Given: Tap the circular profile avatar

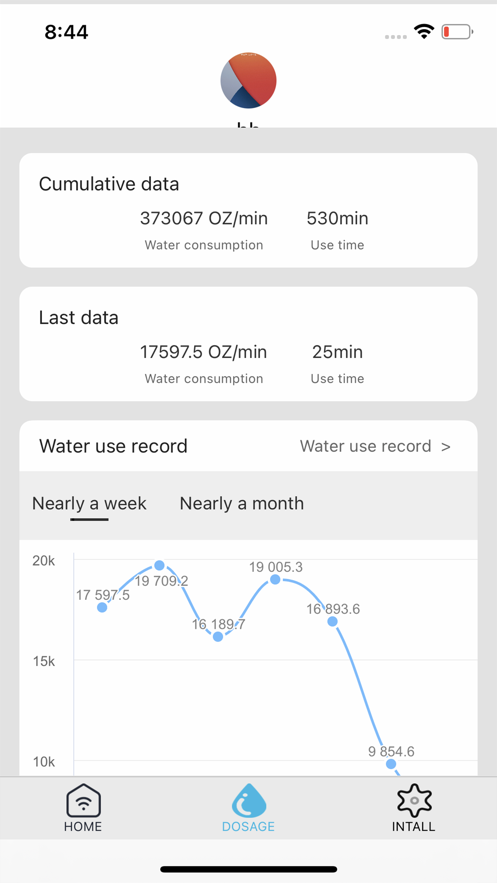Looking at the screenshot, I should pyautogui.click(x=248, y=80).
